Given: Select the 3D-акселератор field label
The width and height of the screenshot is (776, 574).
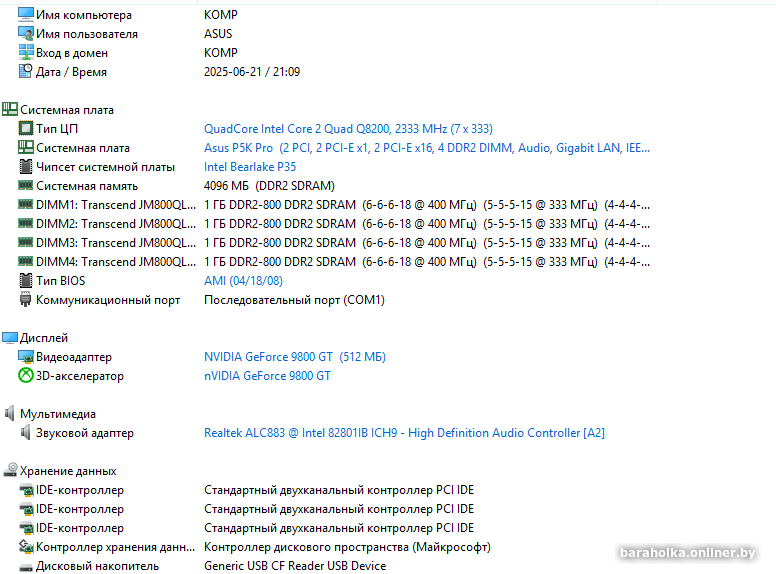Looking at the screenshot, I should click(x=80, y=376).
